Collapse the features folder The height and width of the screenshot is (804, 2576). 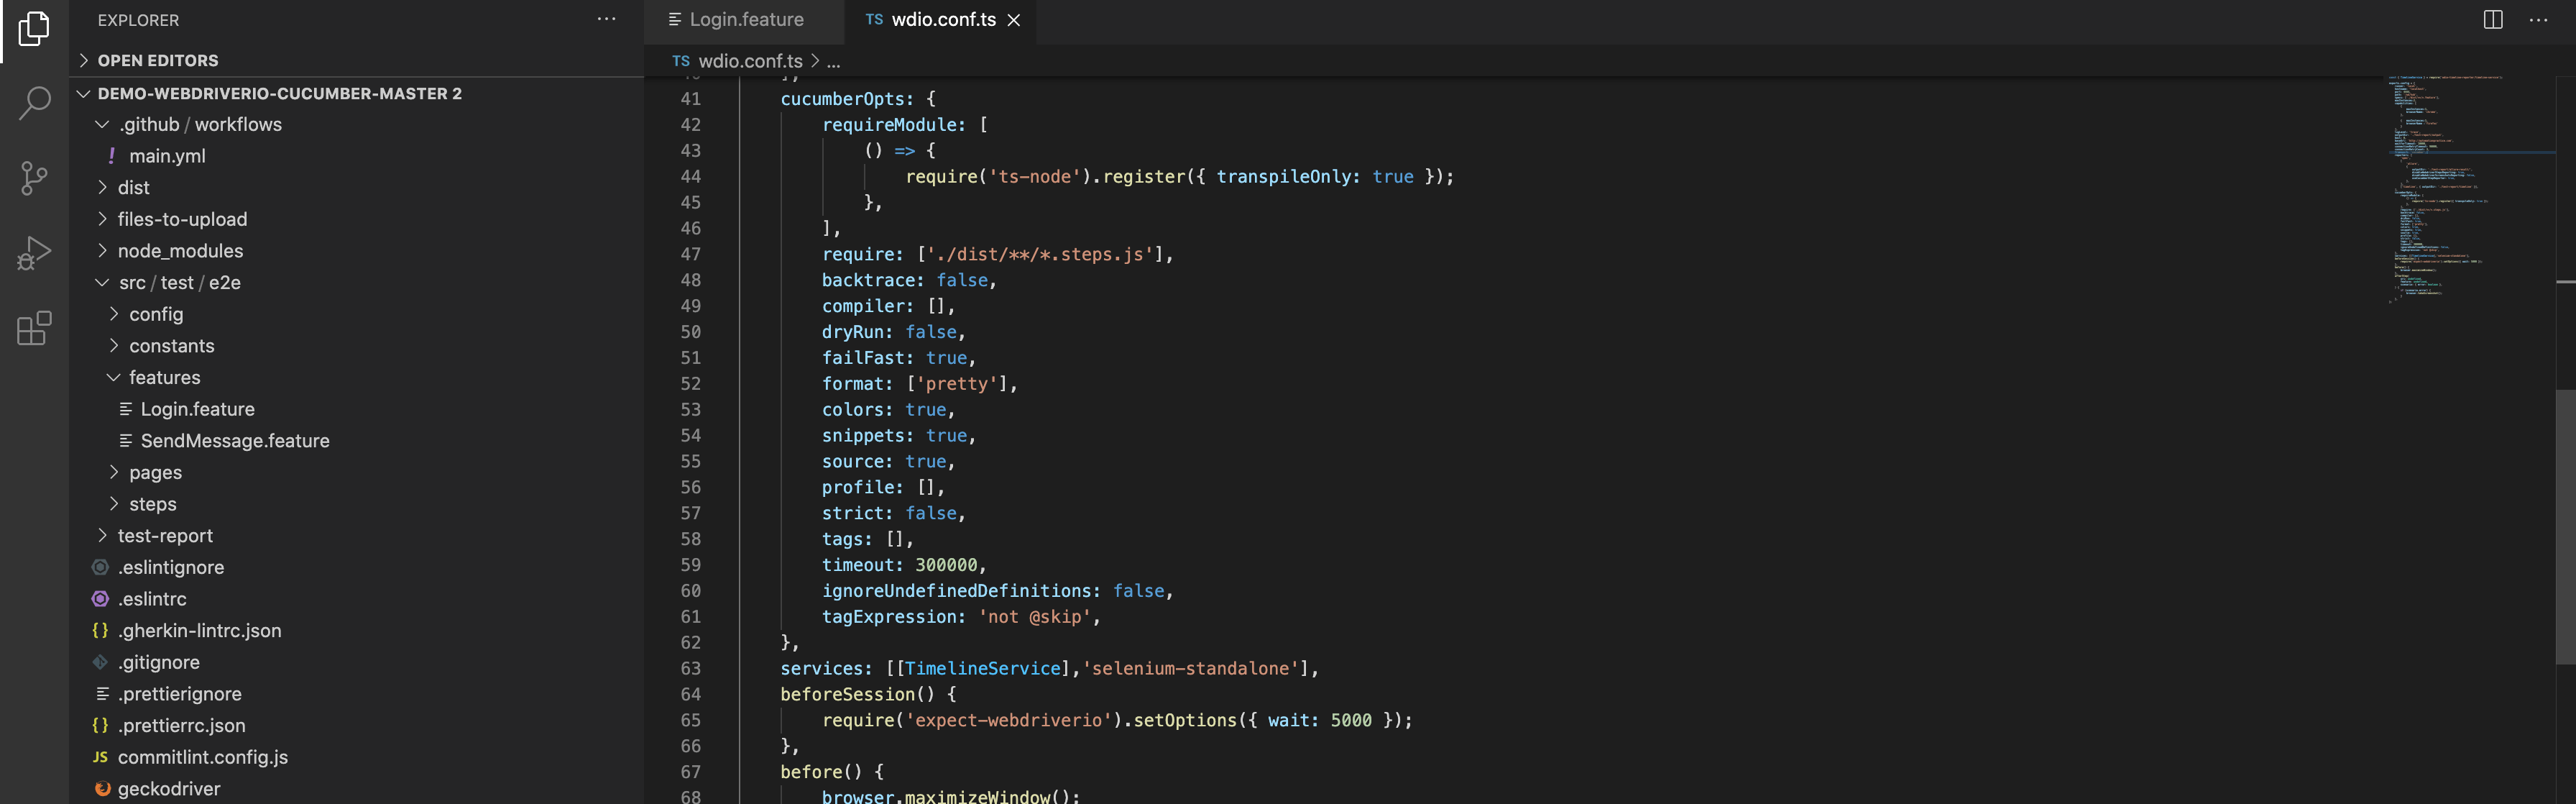coord(113,378)
